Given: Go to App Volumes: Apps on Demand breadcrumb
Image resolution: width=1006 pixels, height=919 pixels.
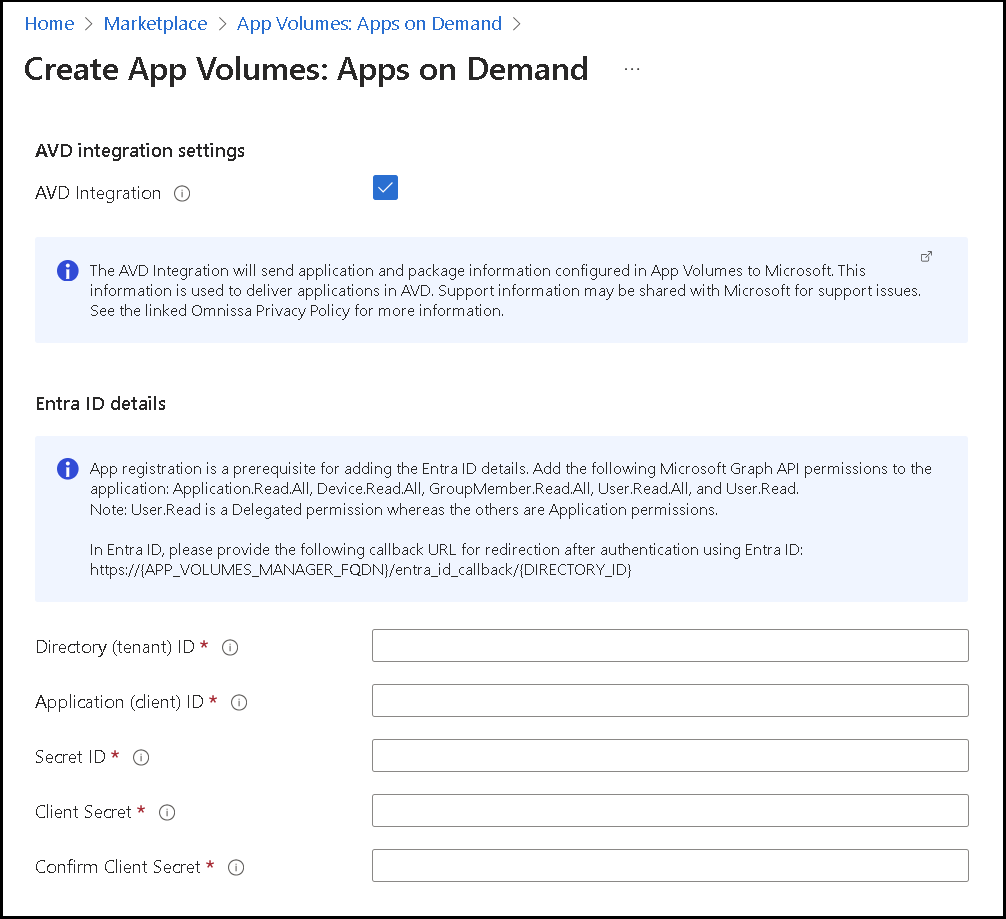Looking at the screenshot, I should click(369, 24).
